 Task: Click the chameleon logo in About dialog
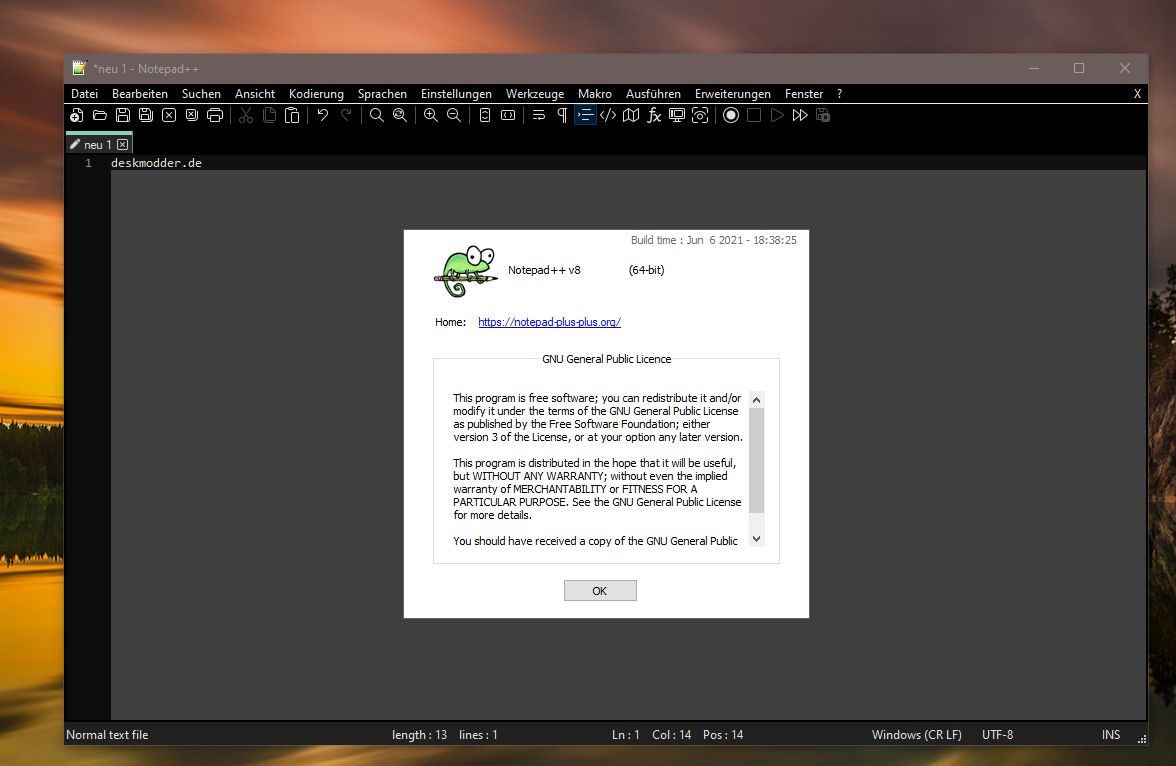tap(466, 271)
